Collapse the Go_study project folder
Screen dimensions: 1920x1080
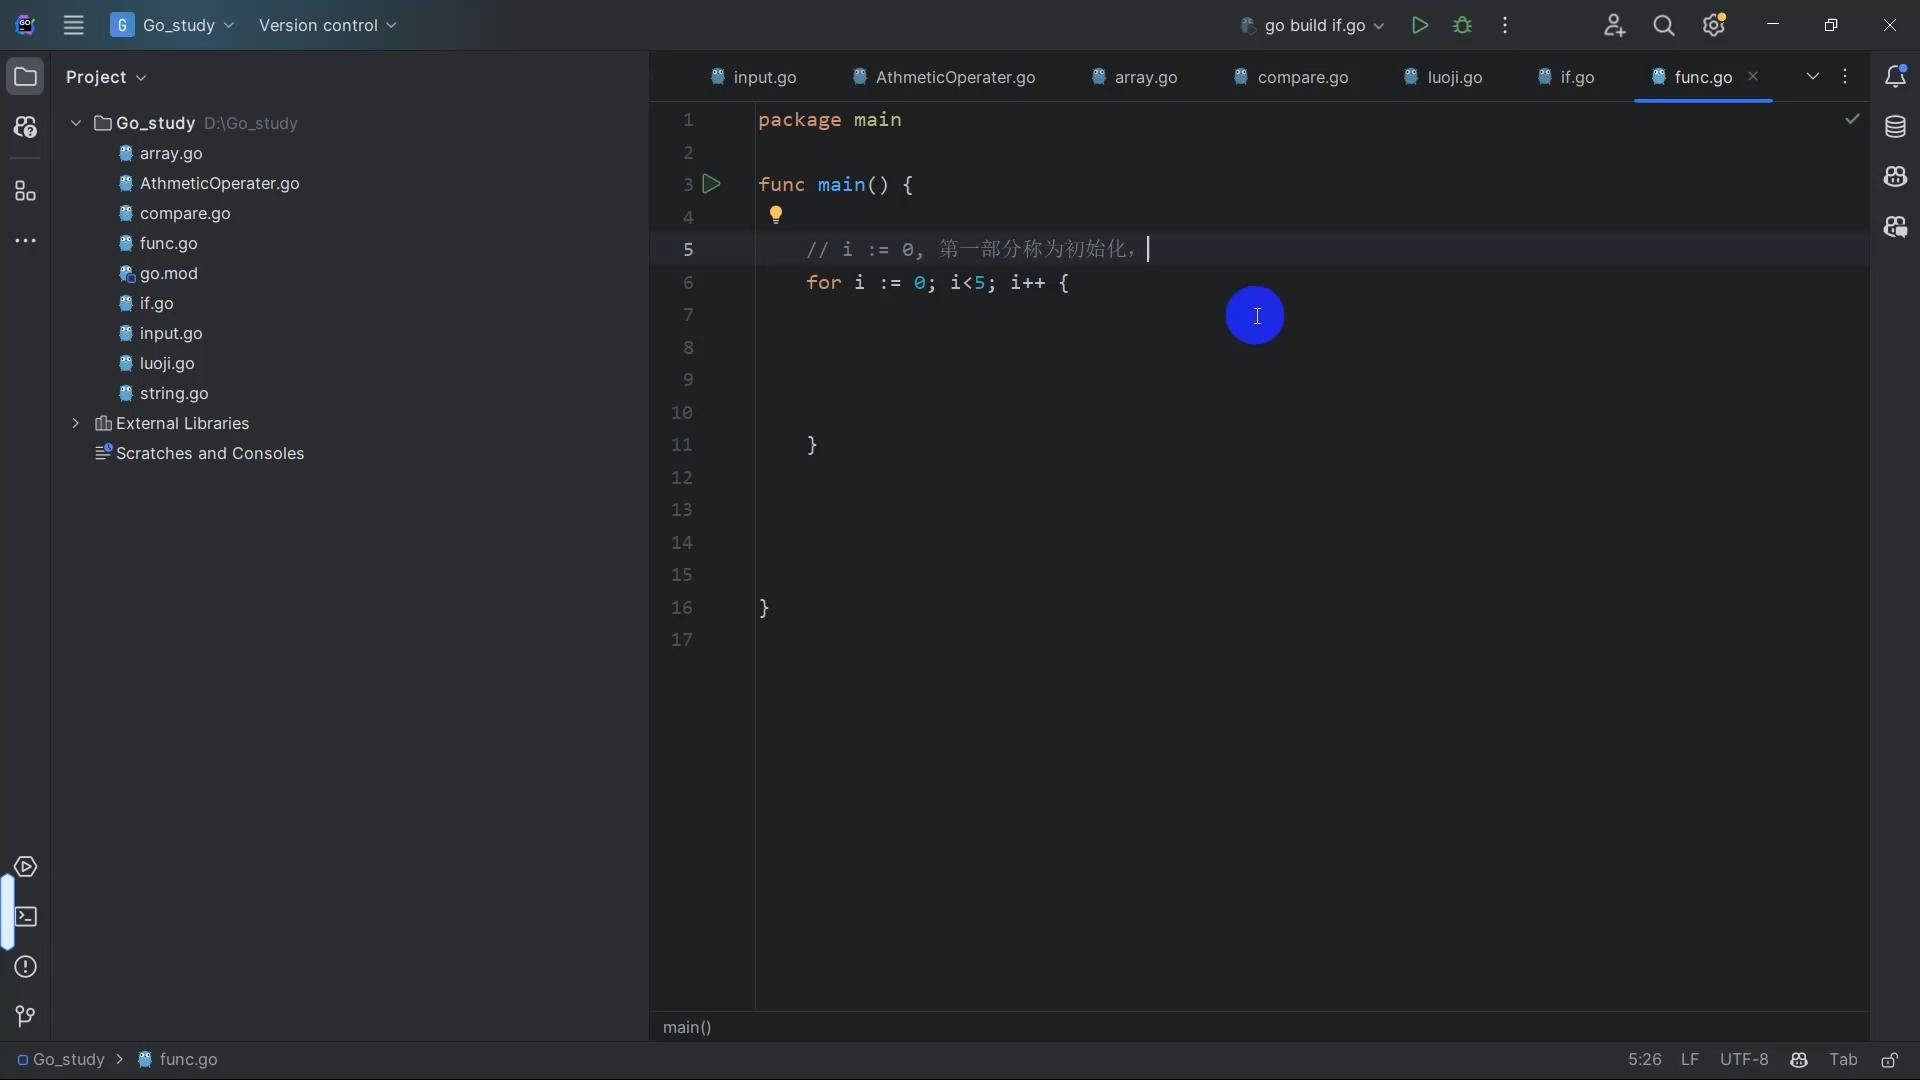click(76, 123)
